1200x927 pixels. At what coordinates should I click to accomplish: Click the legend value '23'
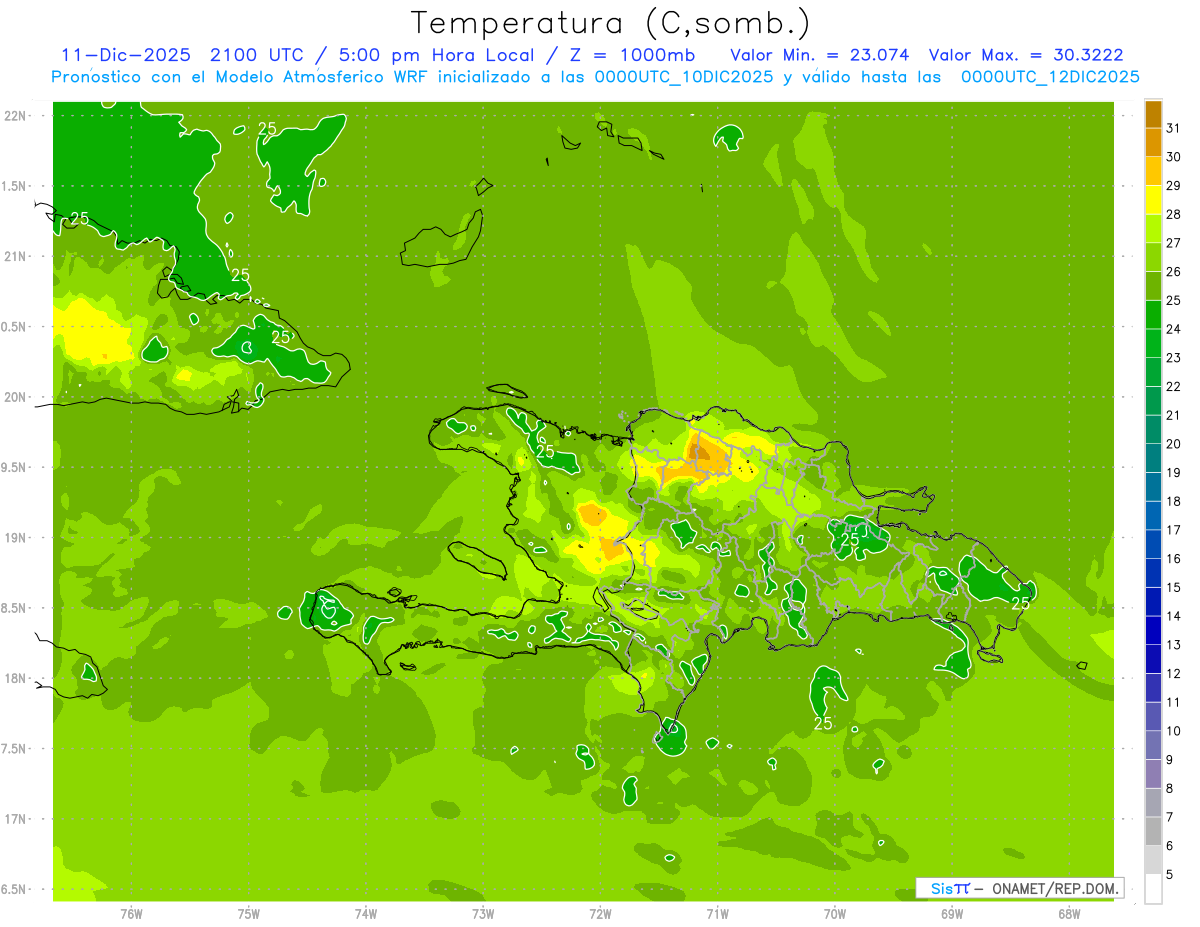[x=1174, y=358]
